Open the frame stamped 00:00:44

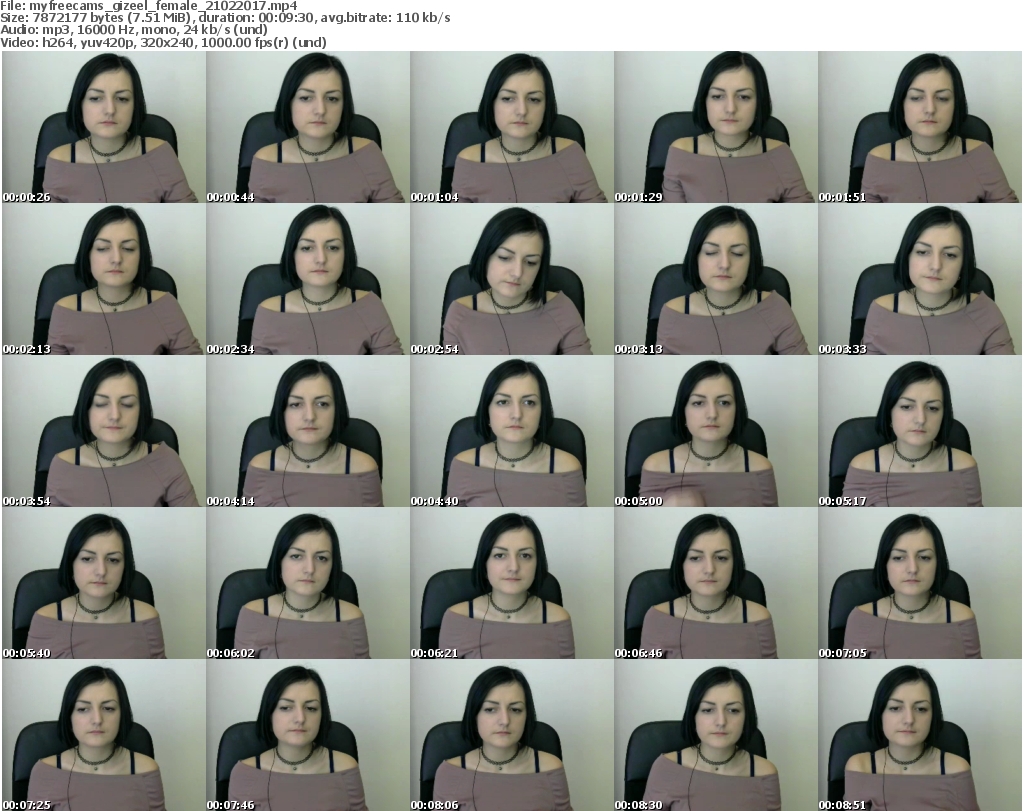coord(308,127)
